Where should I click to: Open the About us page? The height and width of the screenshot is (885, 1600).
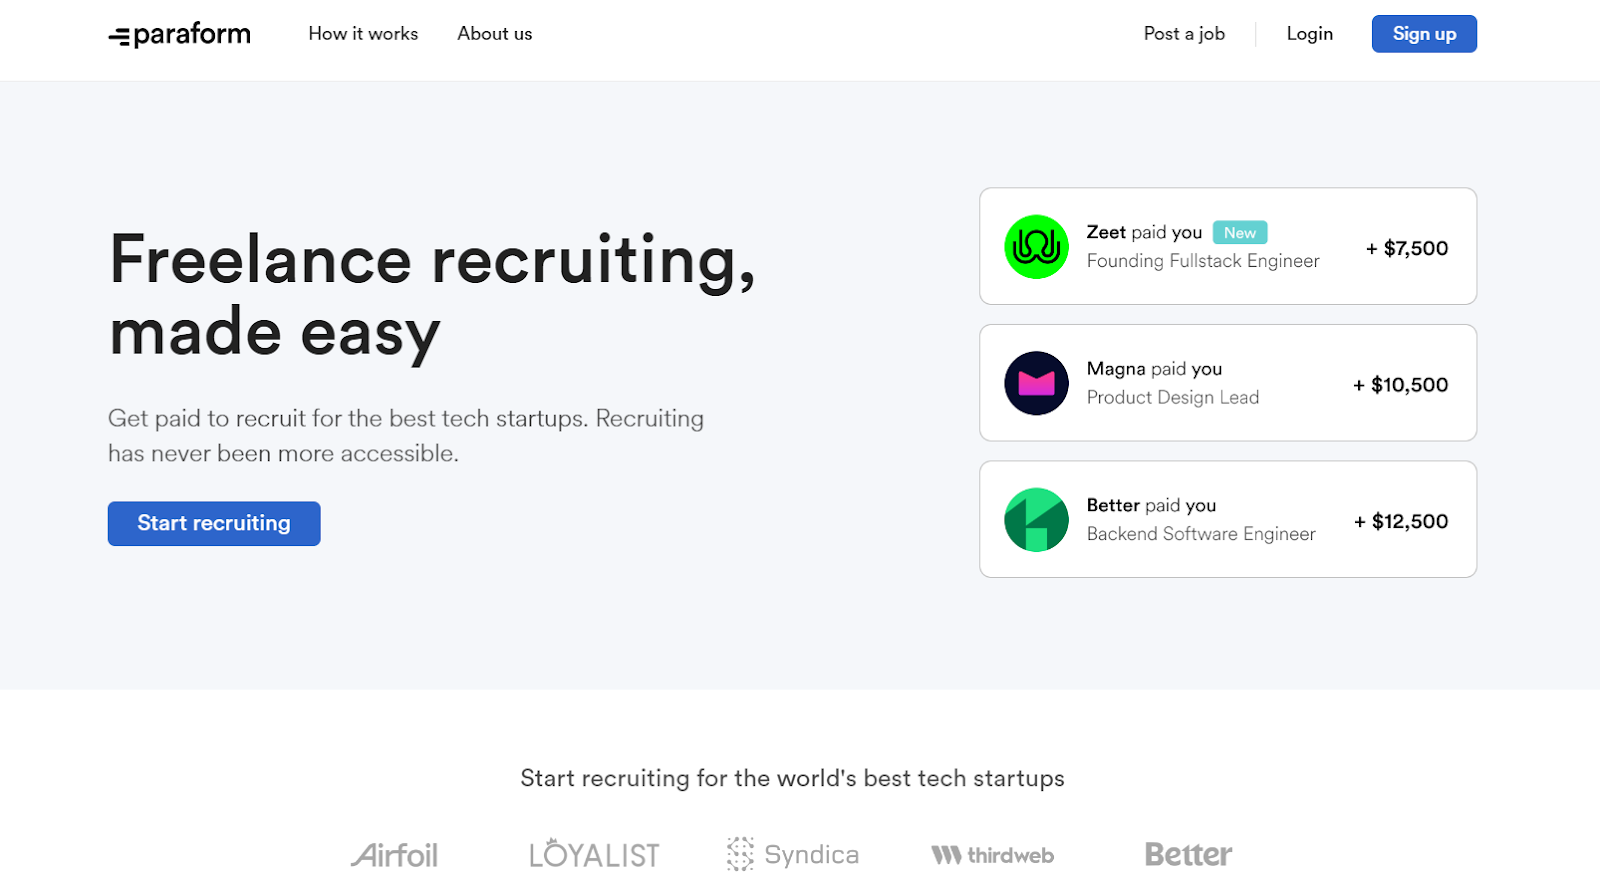pyautogui.click(x=494, y=33)
